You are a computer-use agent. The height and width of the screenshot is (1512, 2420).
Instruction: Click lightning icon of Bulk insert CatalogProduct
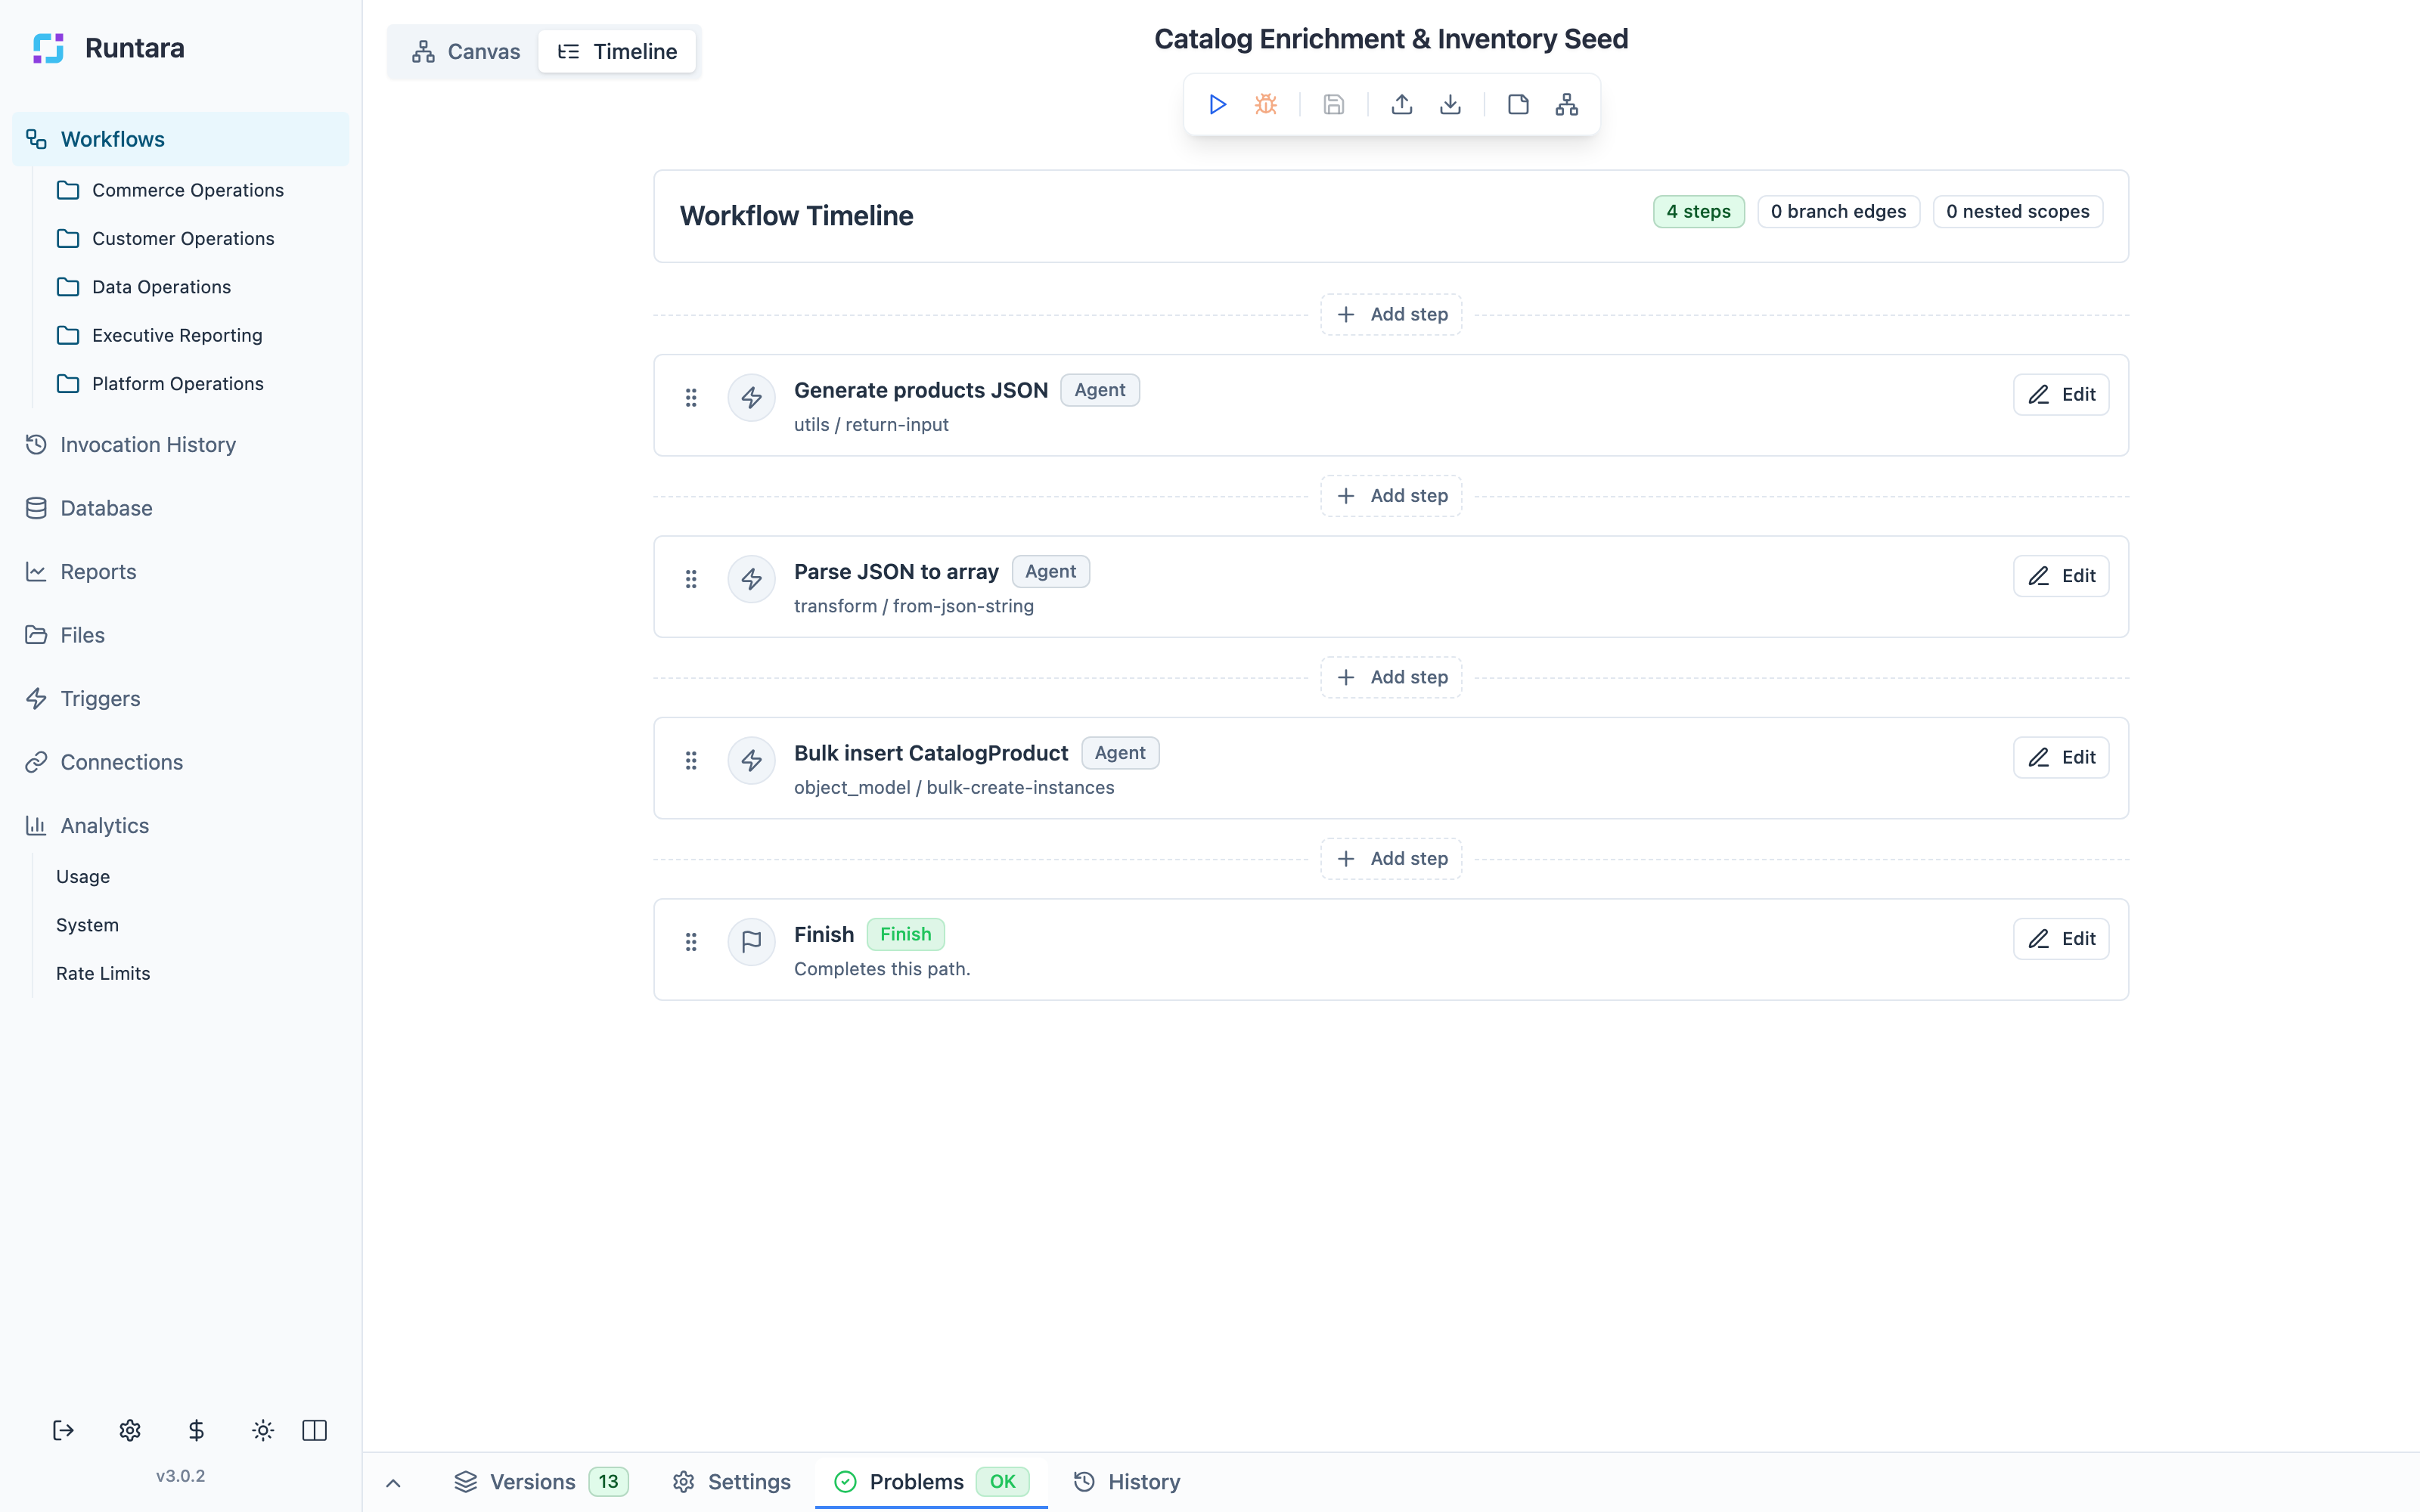[751, 761]
